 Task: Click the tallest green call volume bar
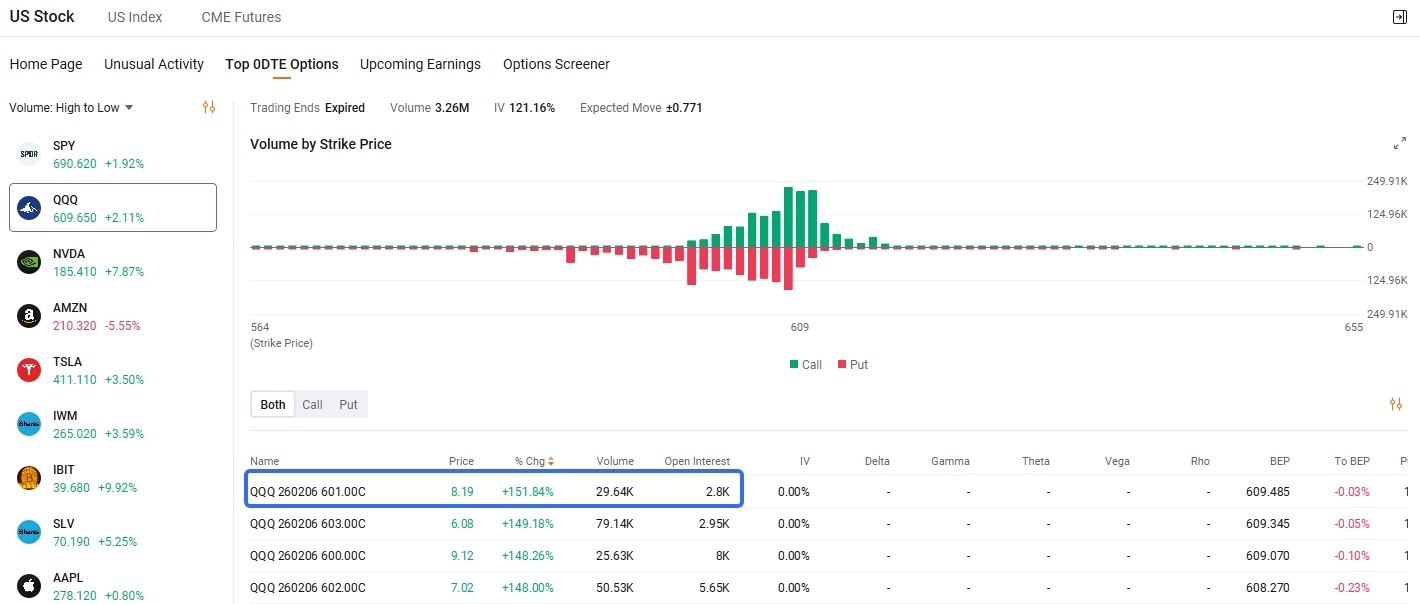788,217
